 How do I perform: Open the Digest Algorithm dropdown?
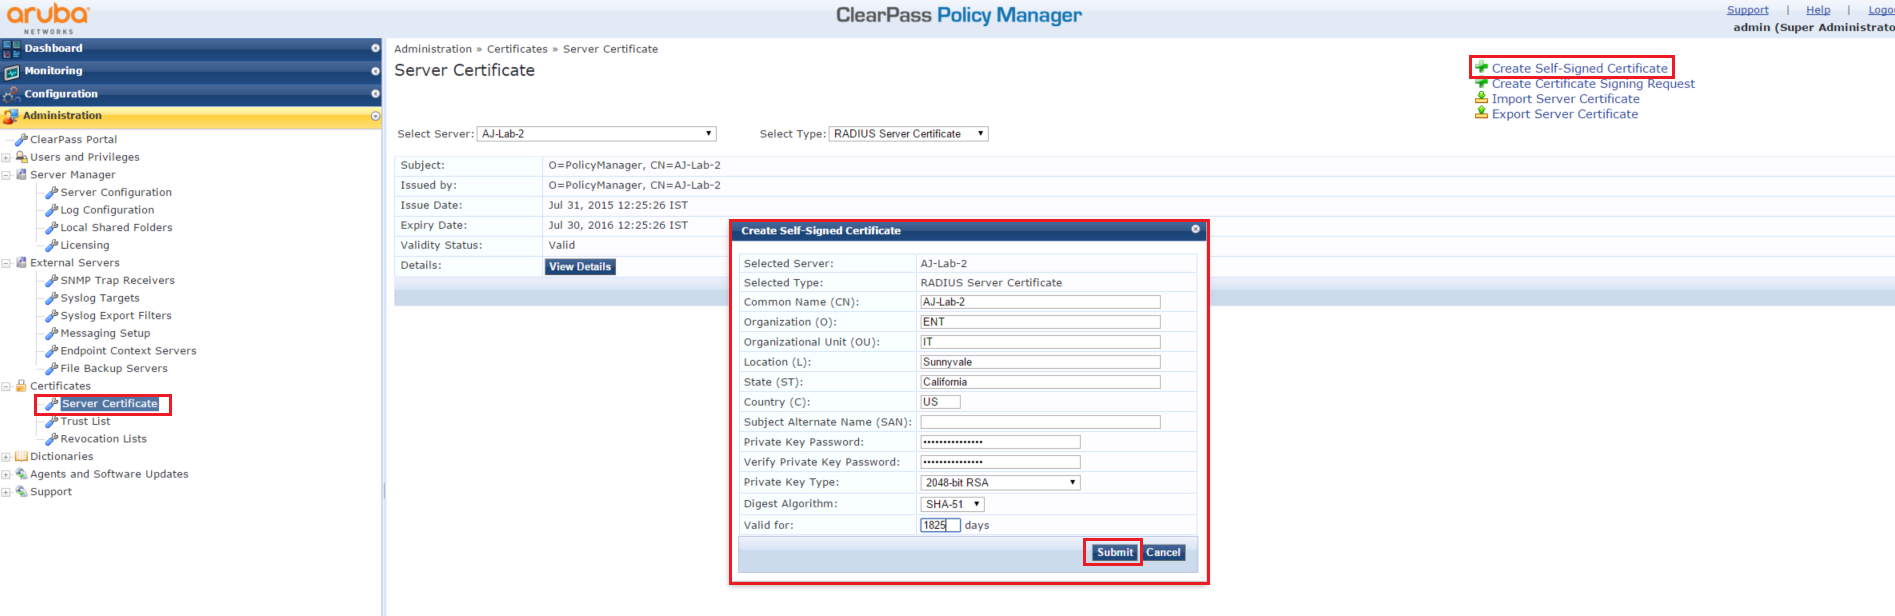[952, 504]
